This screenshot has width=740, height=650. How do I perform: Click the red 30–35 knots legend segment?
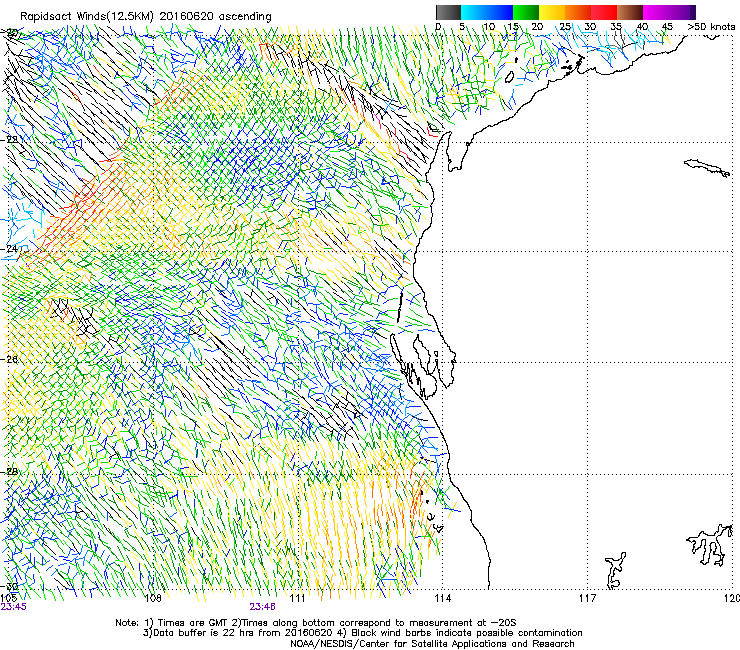tap(604, 12)
